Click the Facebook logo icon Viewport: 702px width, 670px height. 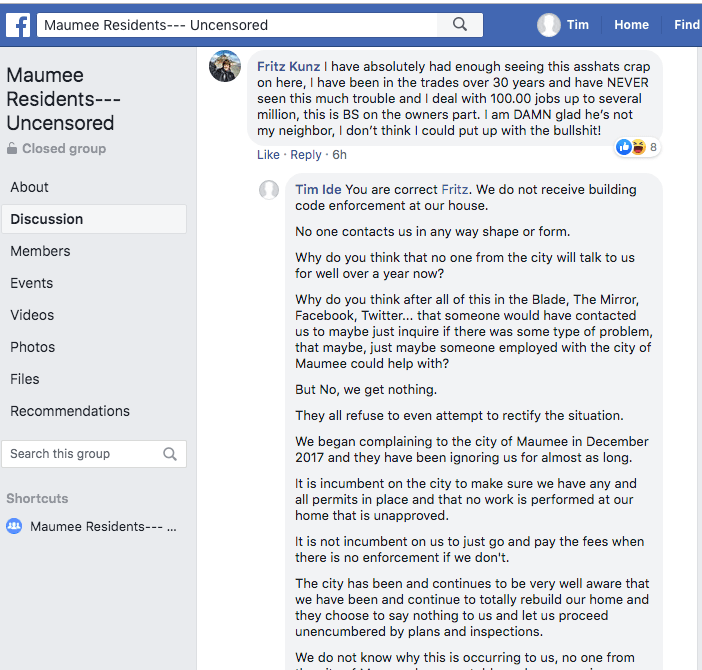pos(17,25)
